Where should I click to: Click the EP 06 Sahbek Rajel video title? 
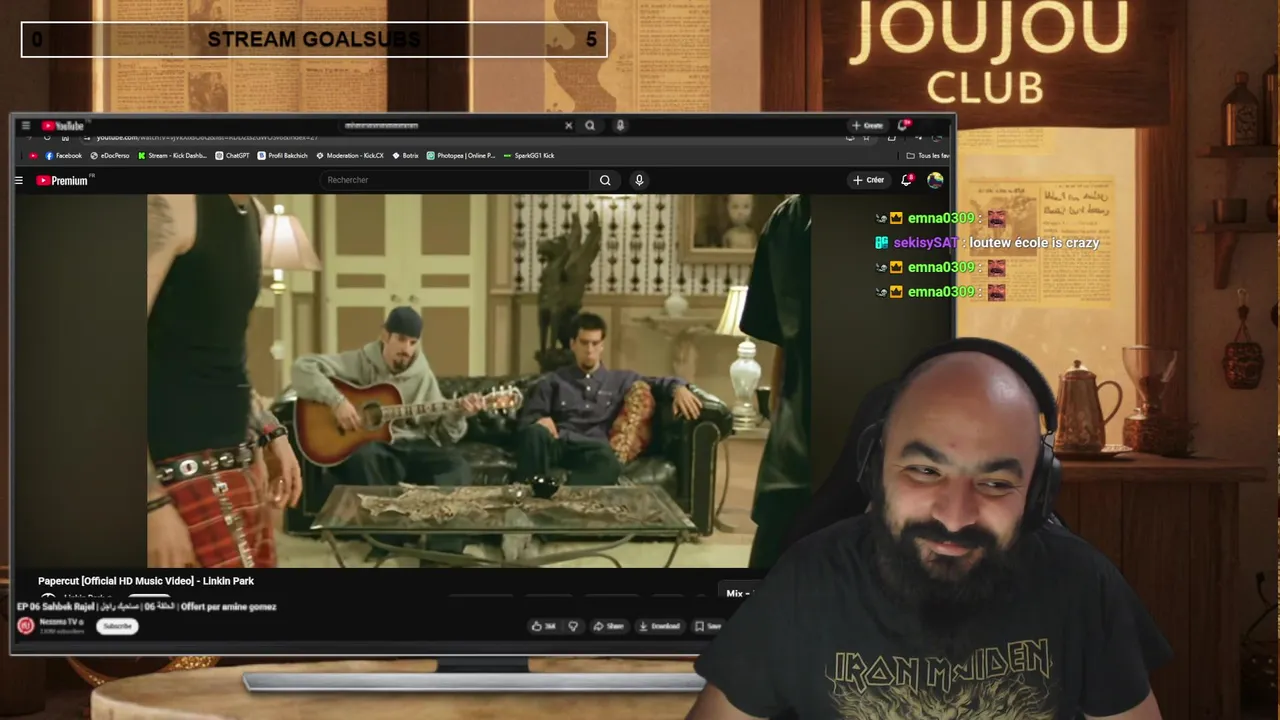click(146, 606)
